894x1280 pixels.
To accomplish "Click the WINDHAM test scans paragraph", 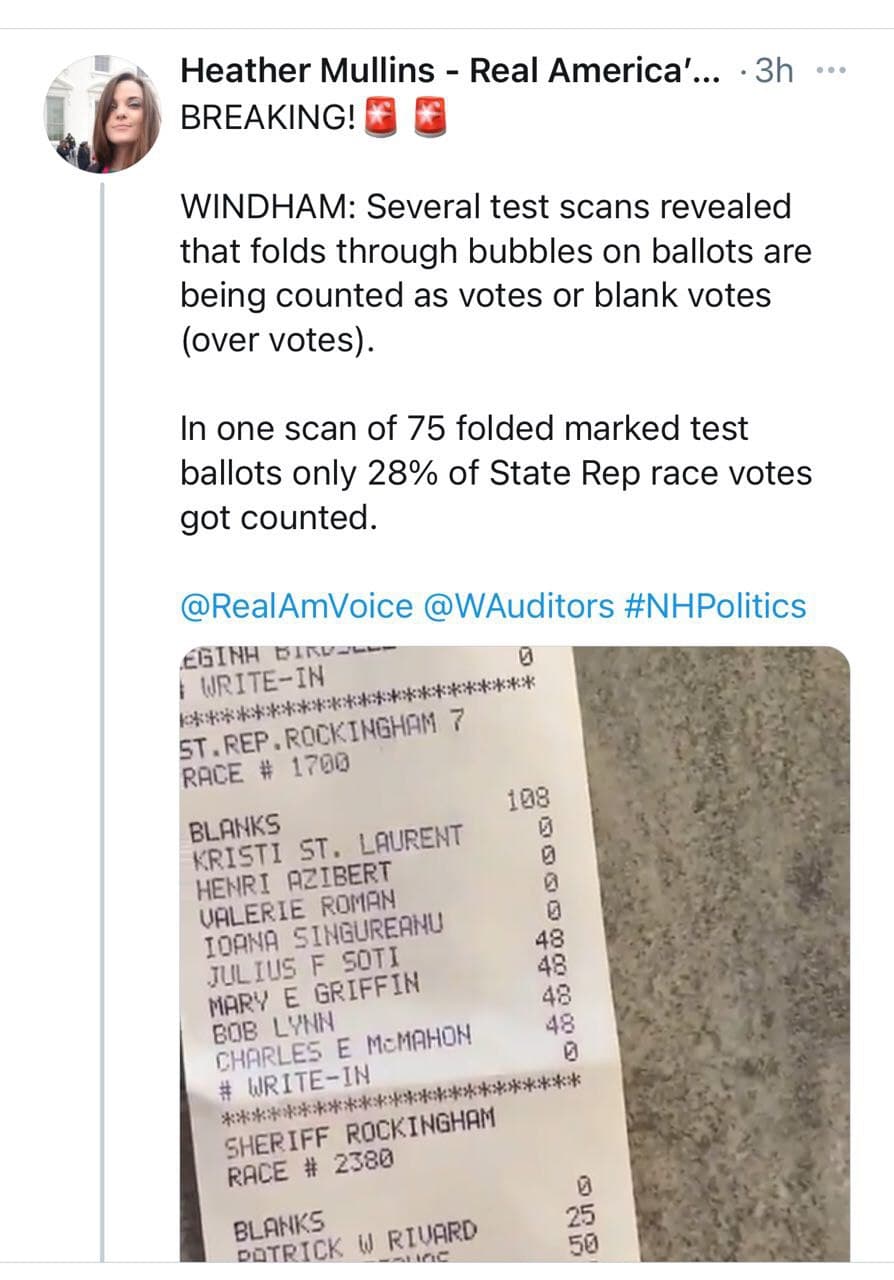I will (x=494, y=274).
